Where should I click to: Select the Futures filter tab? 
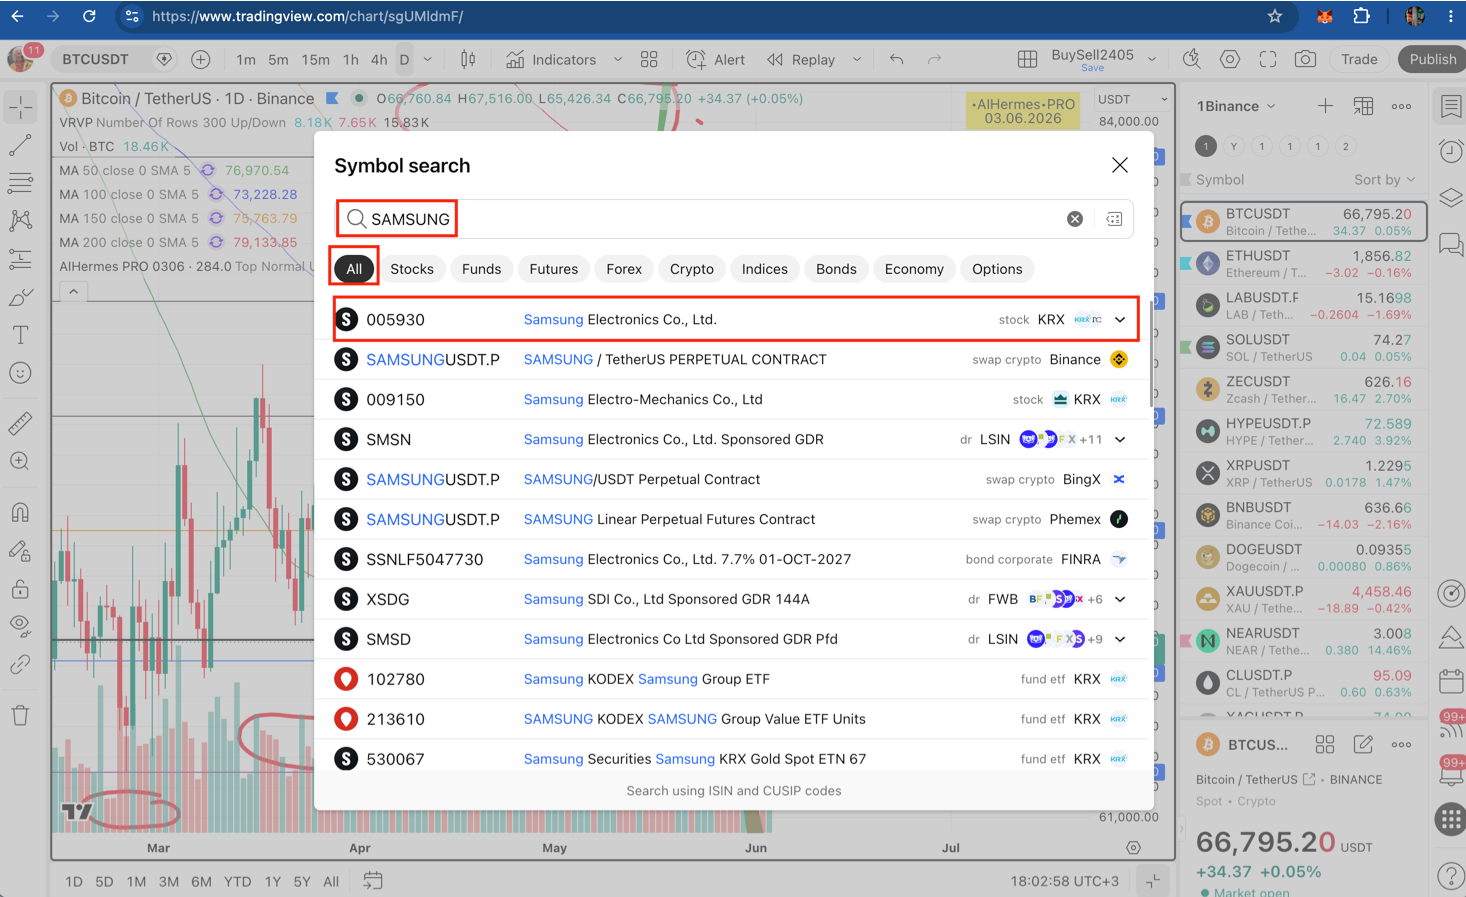pyautogui.click(x=554, y=269)
